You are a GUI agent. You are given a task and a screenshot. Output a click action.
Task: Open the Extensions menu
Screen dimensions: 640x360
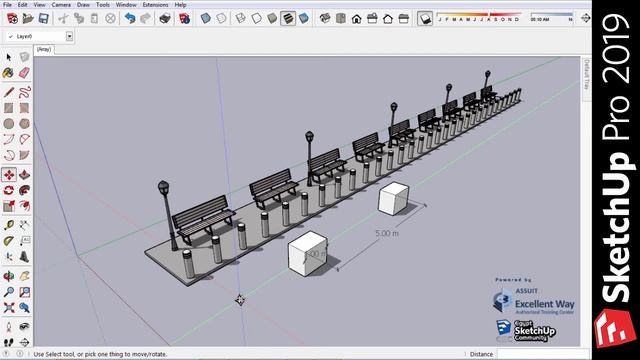(155, 5)
